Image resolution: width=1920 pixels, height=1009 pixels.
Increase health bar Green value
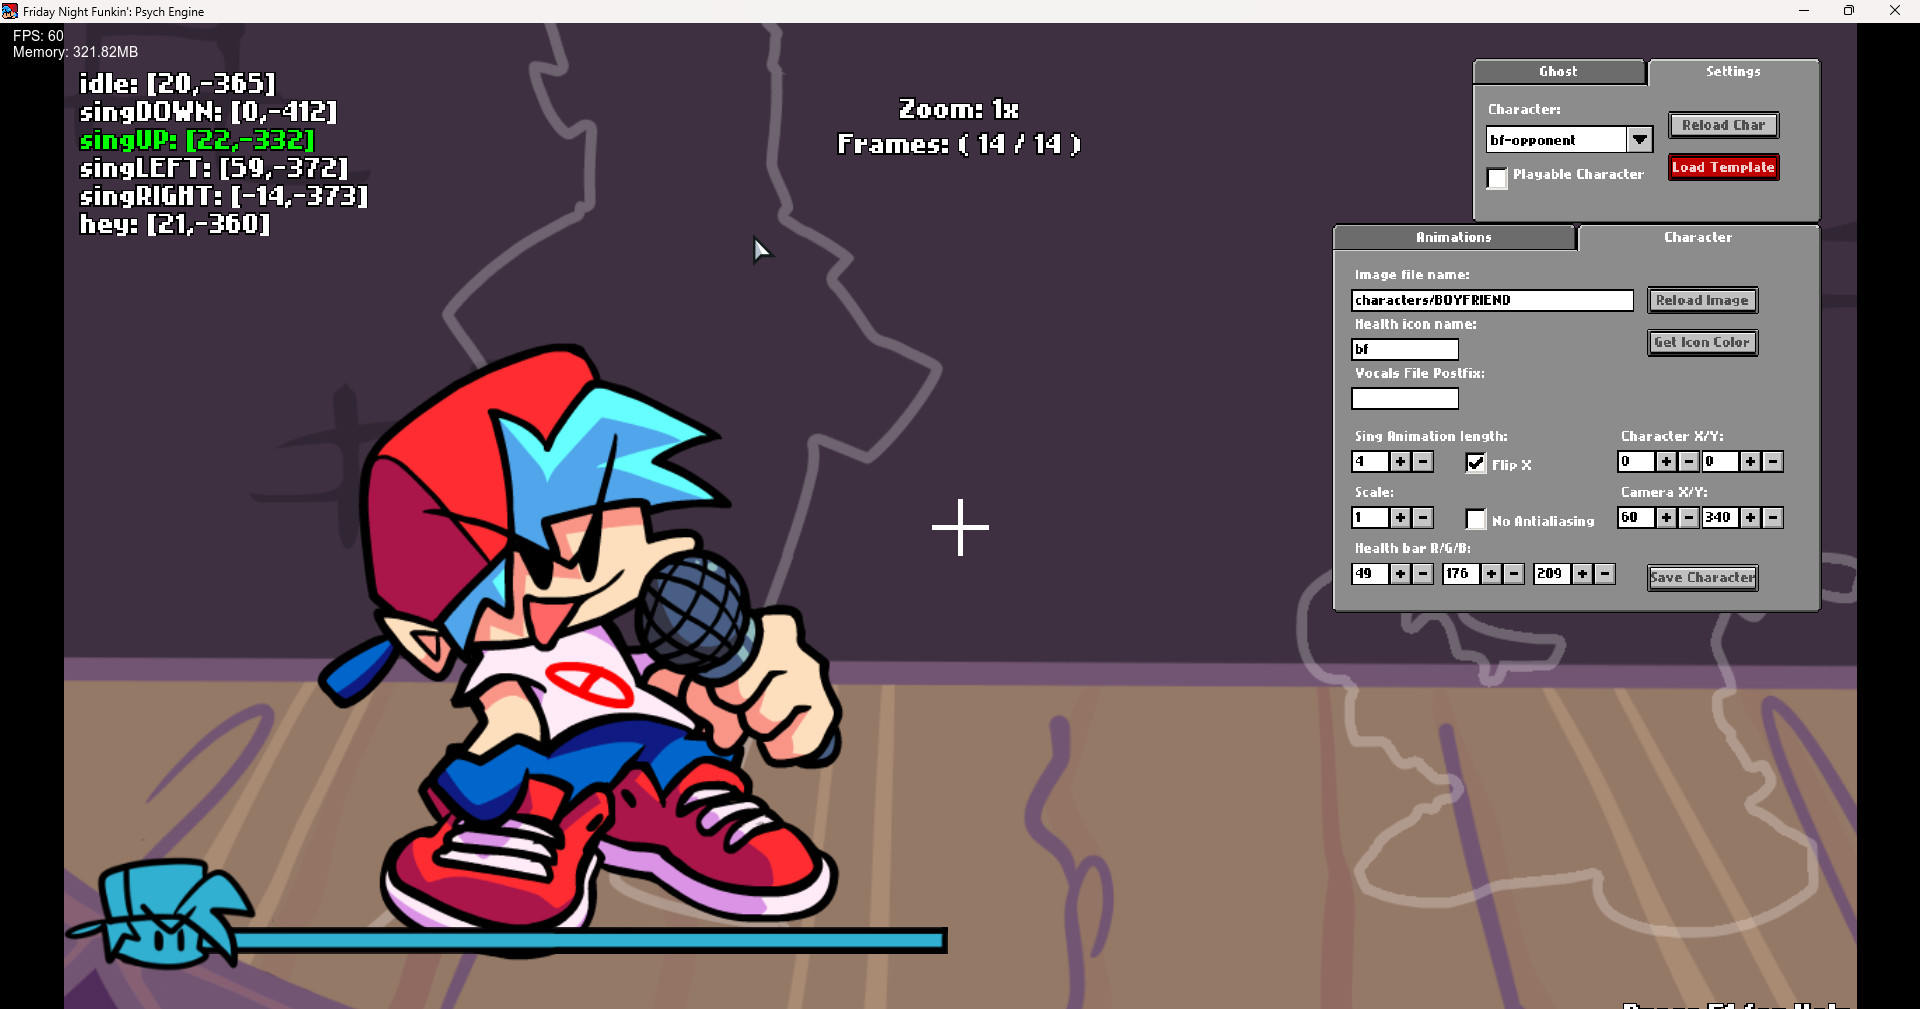pyautogui.click(x=1491, y=573)
